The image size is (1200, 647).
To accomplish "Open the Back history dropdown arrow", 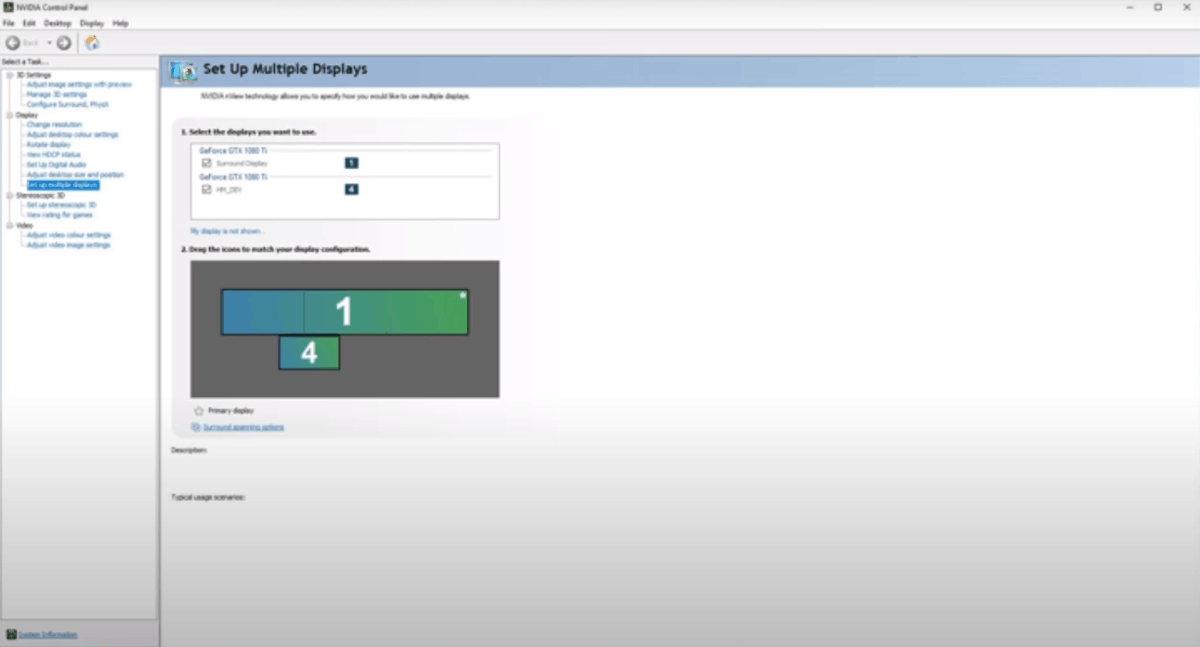I will click(x=49, y=43).
